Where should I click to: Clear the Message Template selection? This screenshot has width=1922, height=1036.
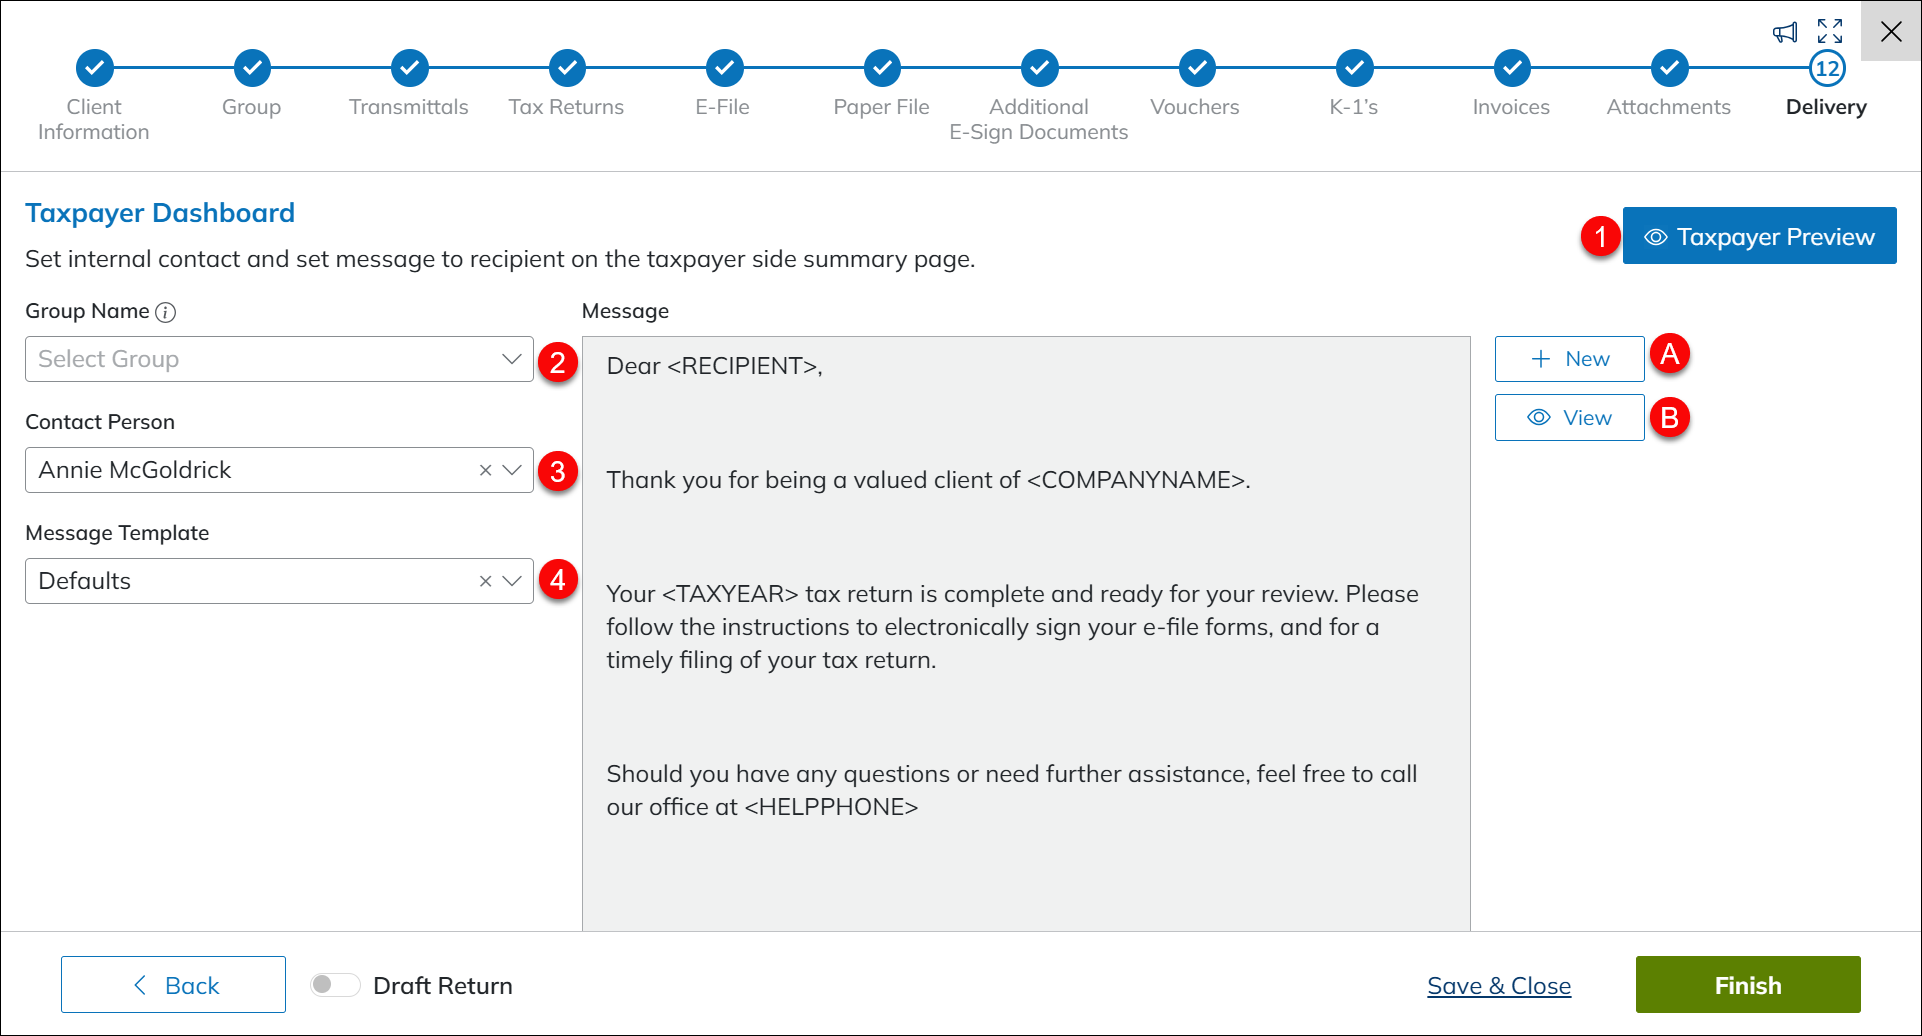pyautogui.click(x=485, y=581)
